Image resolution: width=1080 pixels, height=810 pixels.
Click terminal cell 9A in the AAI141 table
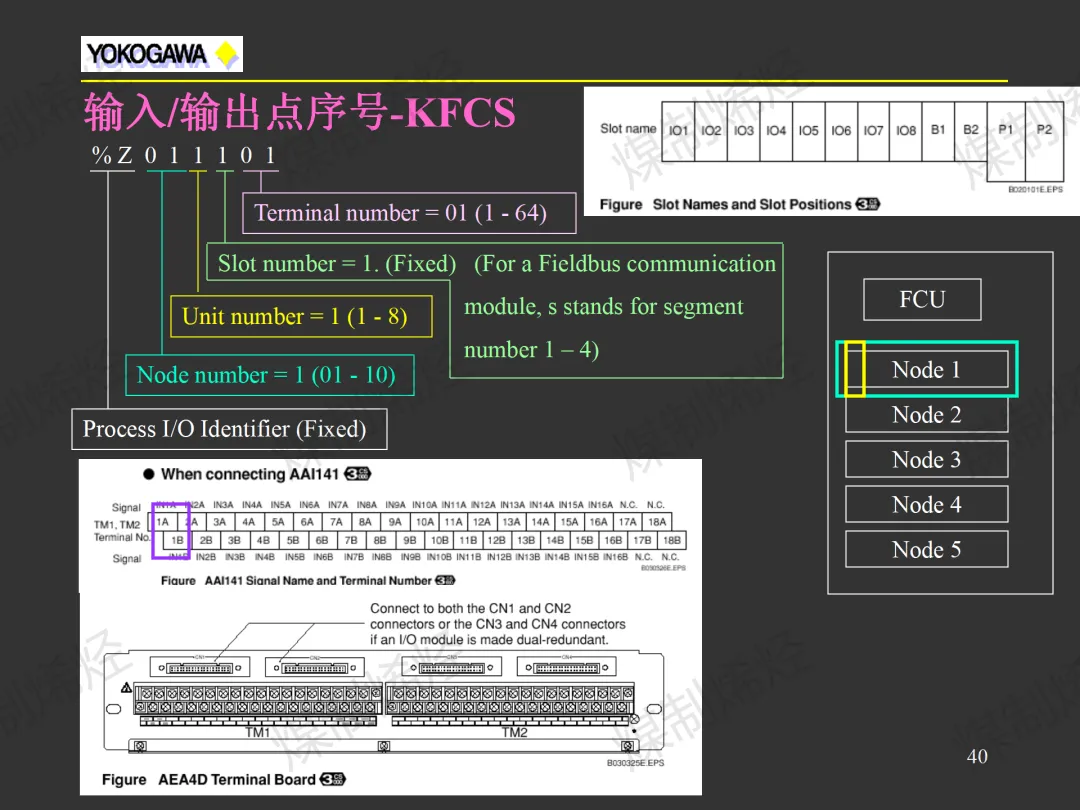395,522
